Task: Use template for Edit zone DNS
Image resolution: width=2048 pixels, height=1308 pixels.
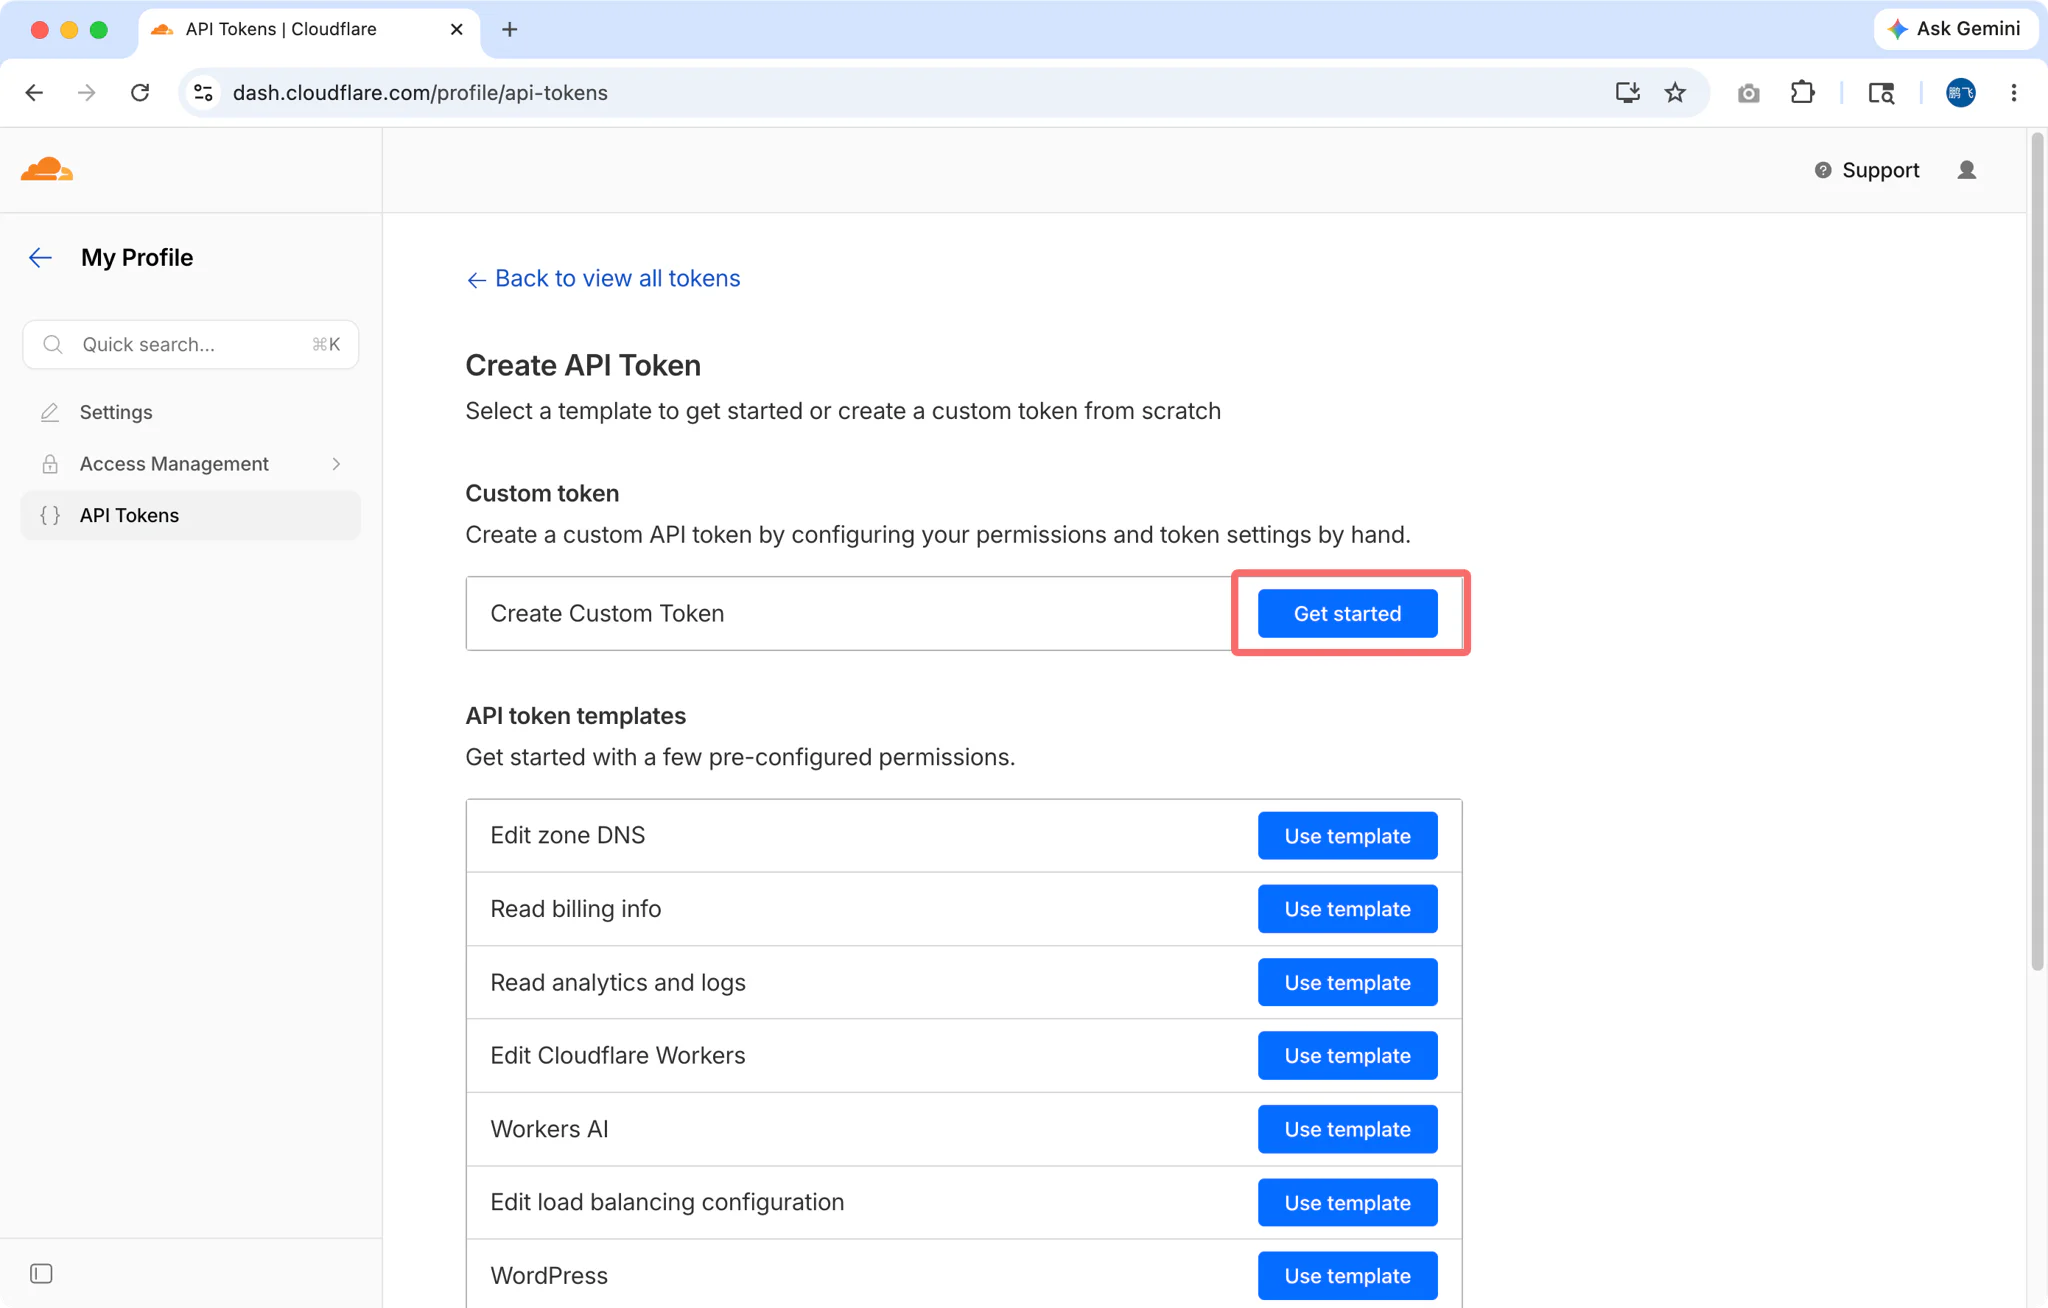Action: tap(1347, 835)
